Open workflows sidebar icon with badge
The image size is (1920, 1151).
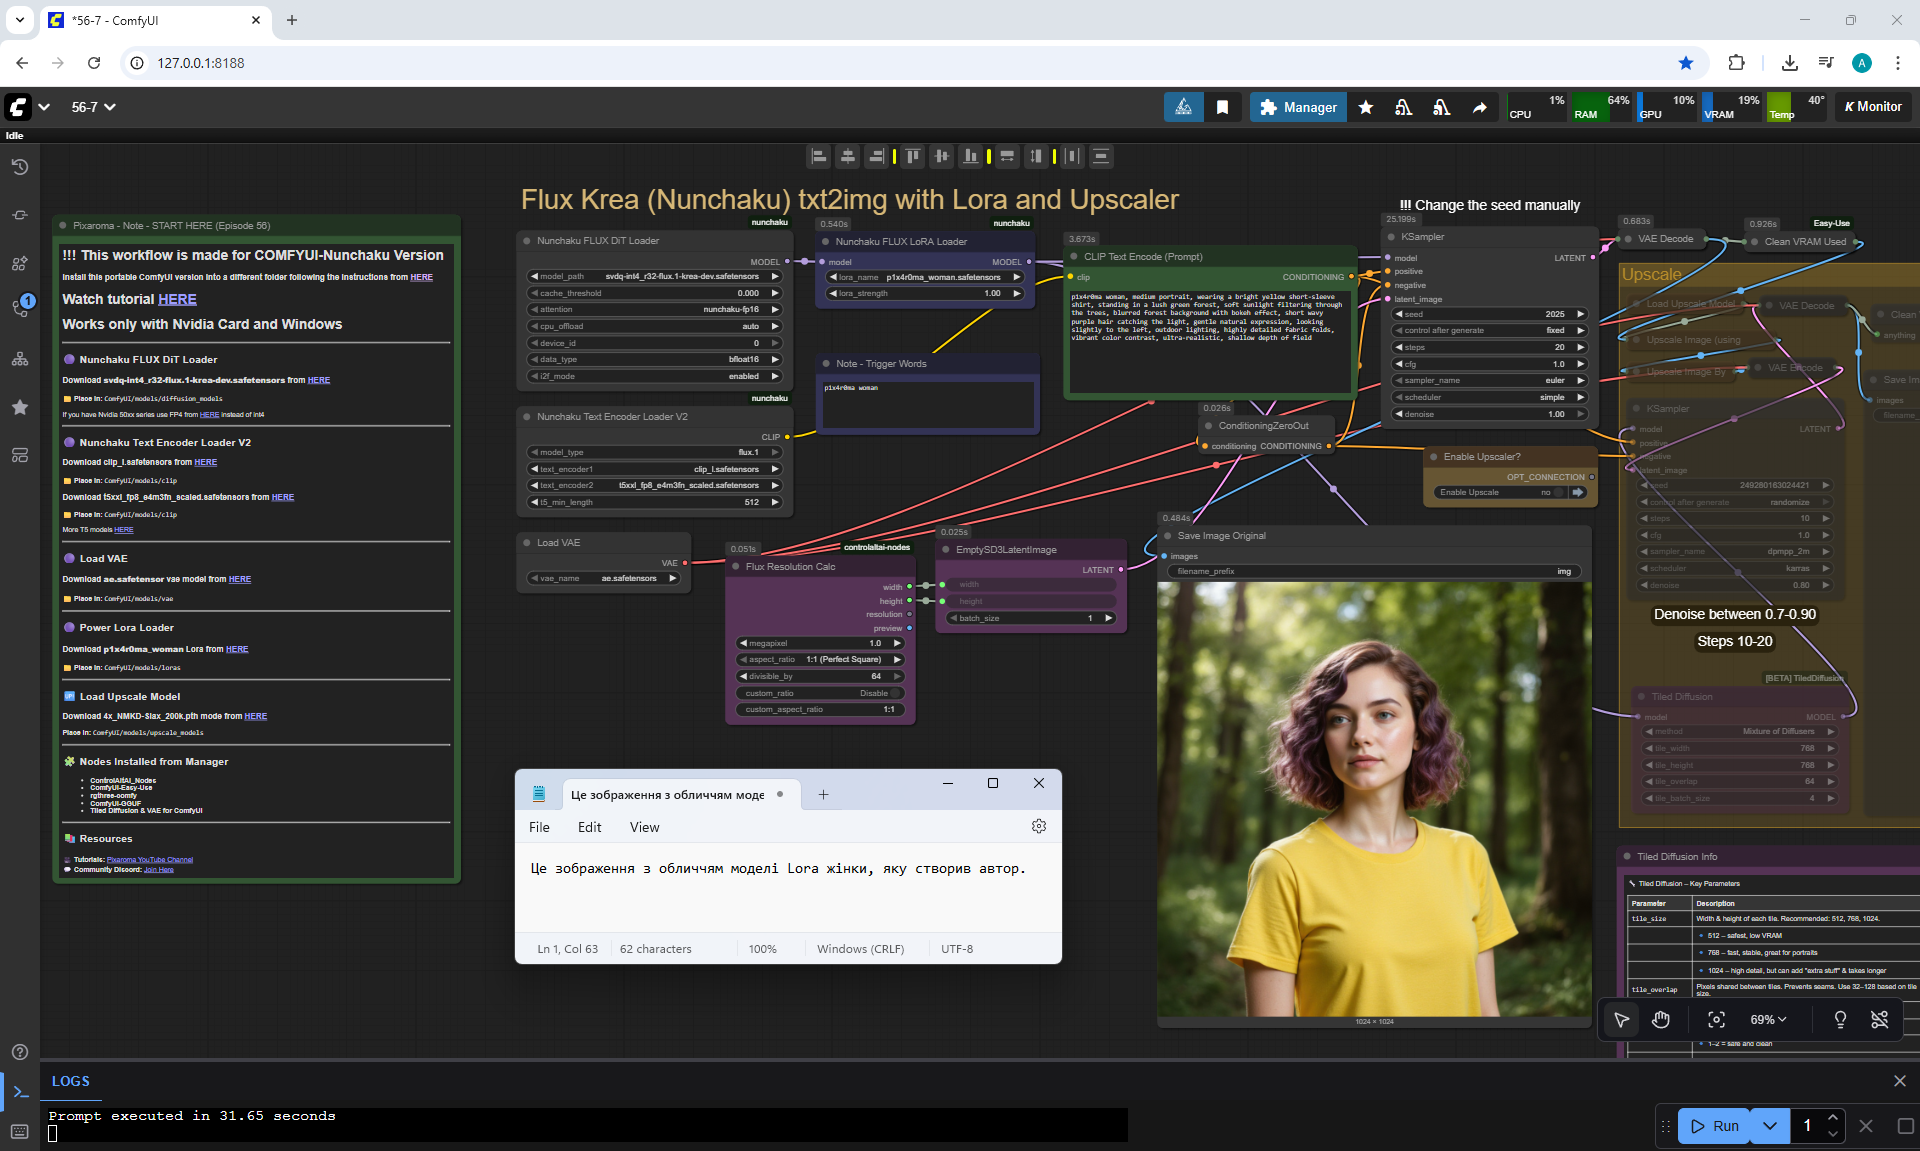(20, 307)
